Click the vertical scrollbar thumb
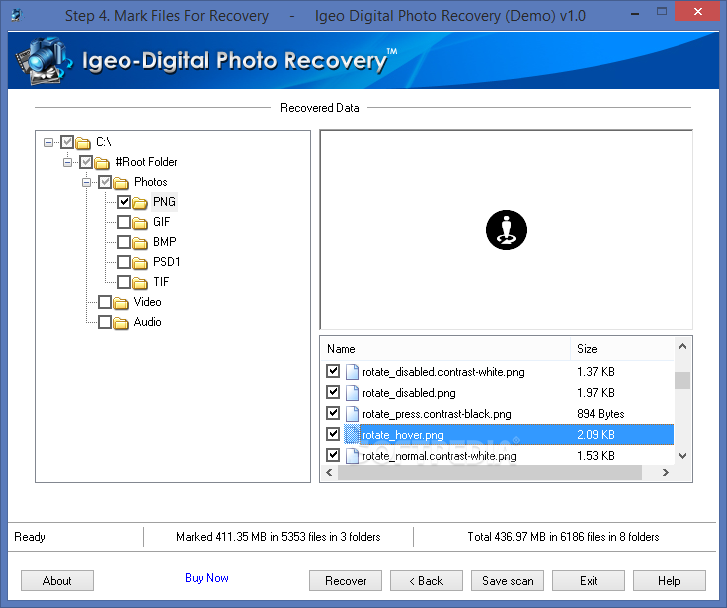 (x=682, y=380)
